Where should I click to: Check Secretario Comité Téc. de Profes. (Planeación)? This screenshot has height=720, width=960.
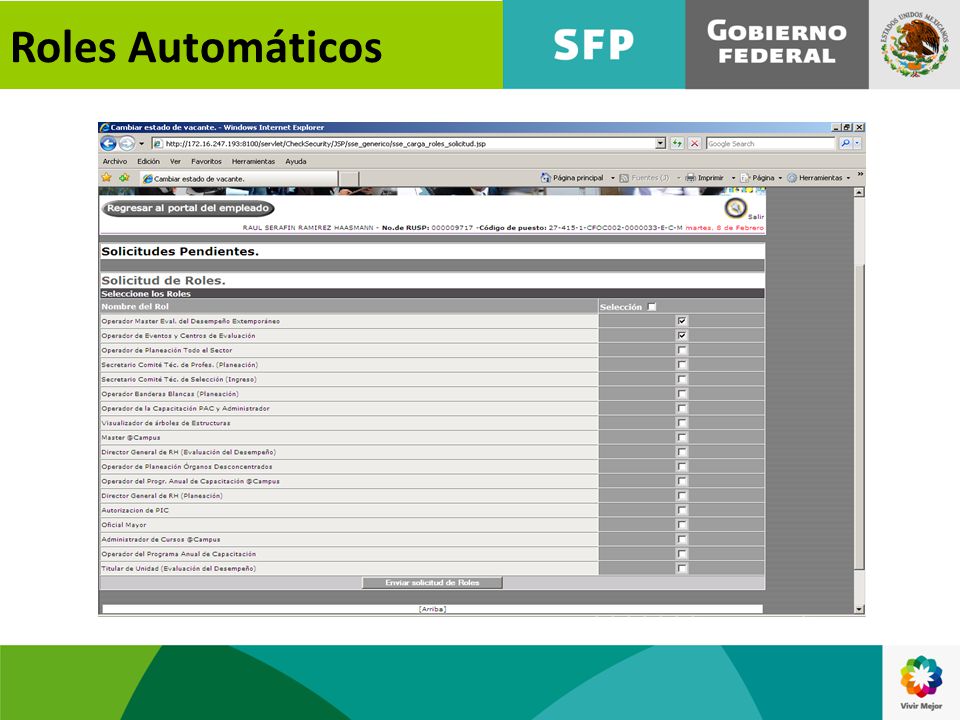681,365
